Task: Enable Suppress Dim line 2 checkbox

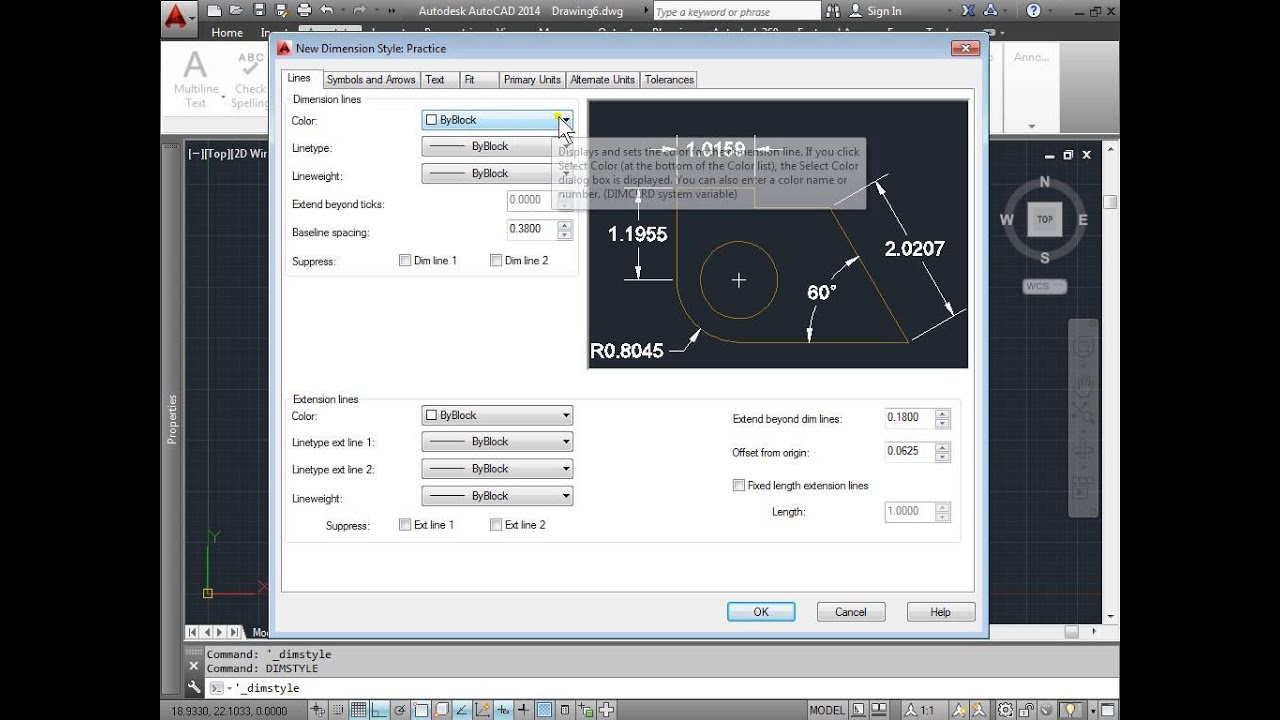Action: pos(496,260)
